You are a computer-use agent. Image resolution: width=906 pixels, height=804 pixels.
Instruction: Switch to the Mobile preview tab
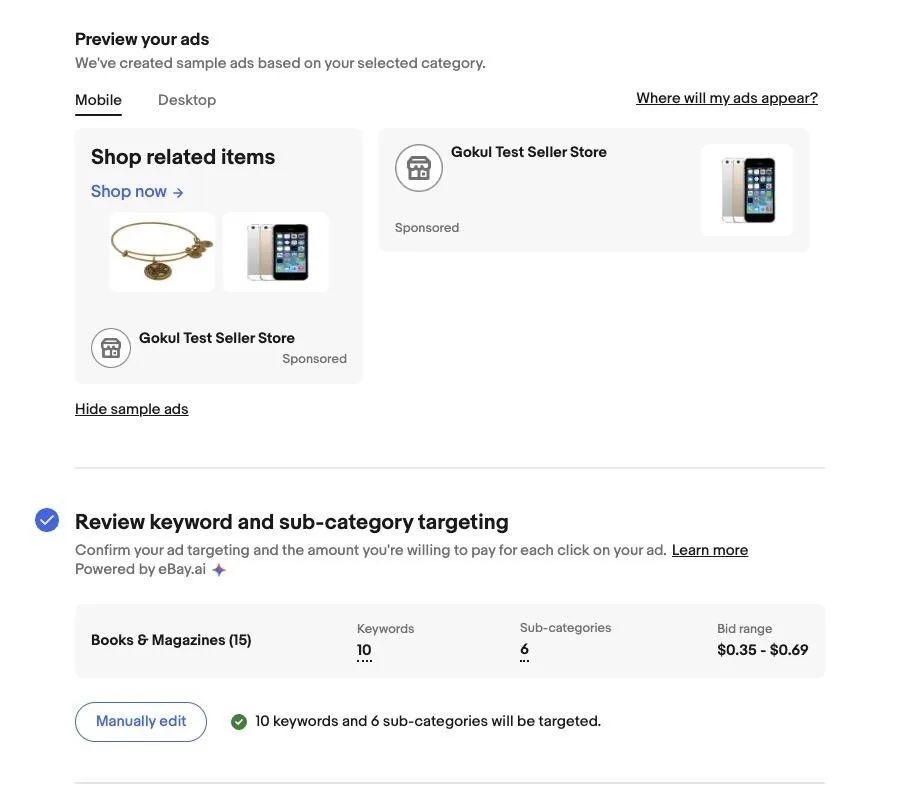[x=98, y=100]
